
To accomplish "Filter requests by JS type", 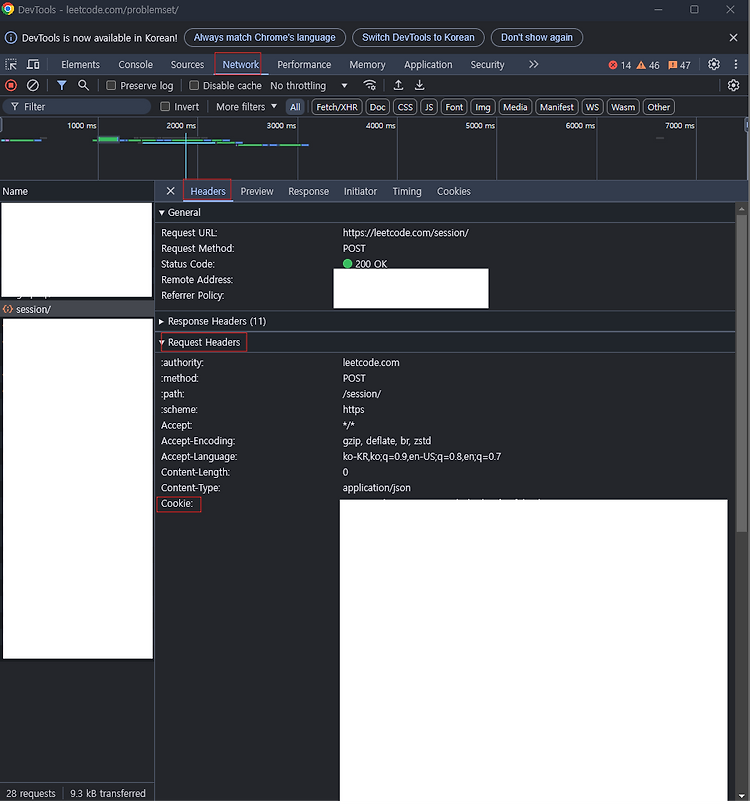I will click(429, 107).
